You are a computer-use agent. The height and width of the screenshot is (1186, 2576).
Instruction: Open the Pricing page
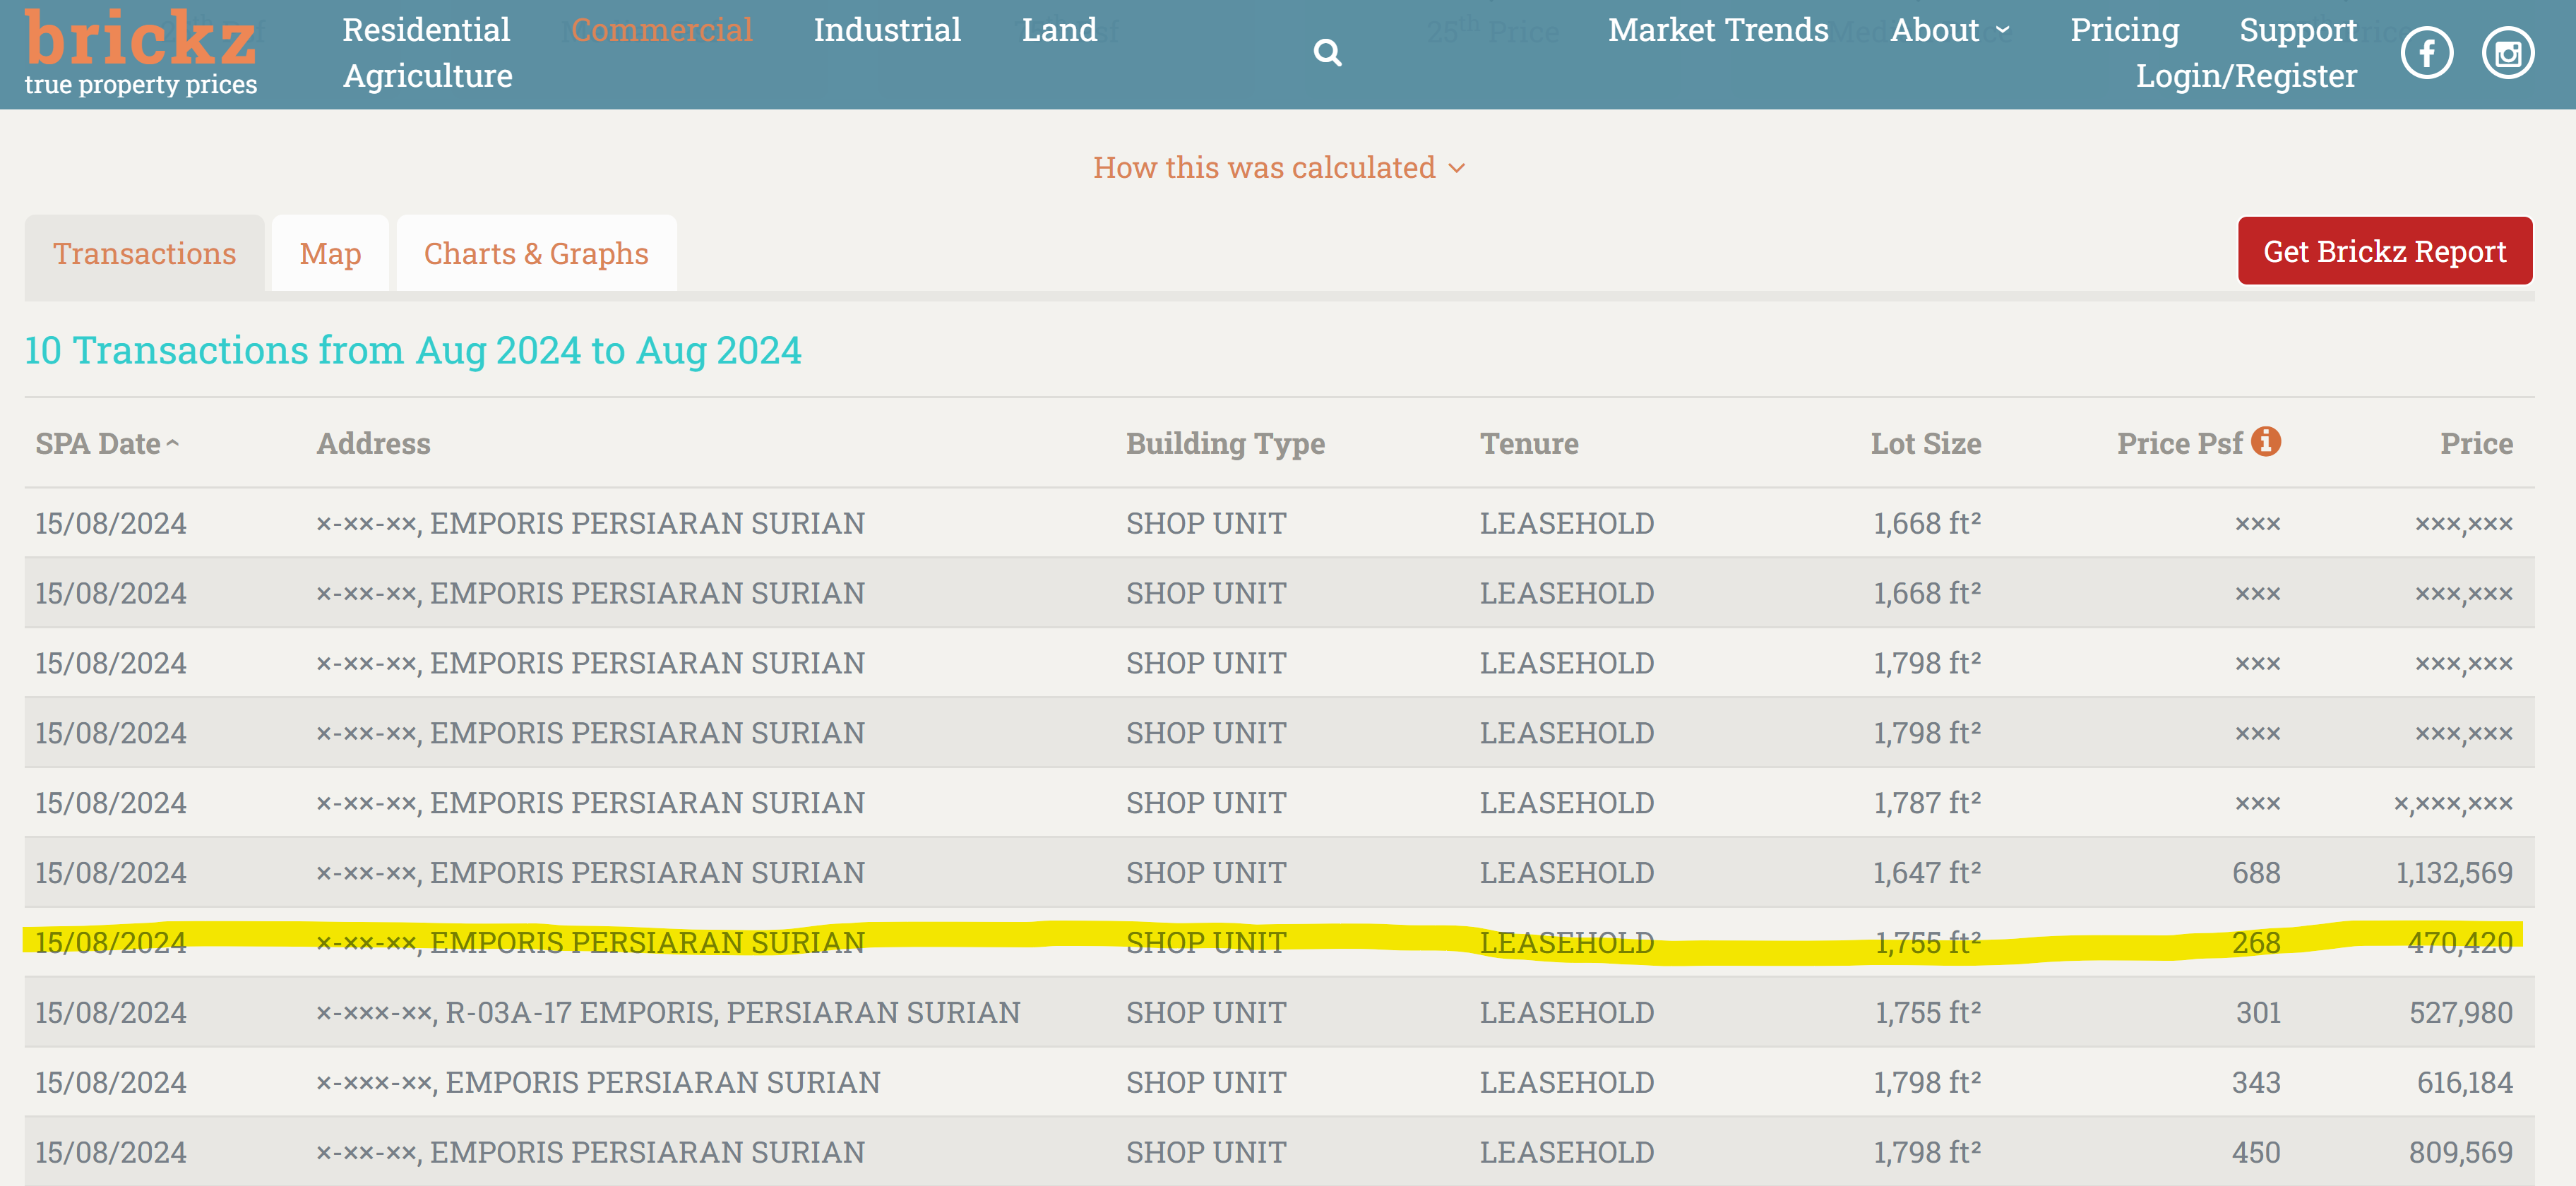(x=2124, y=30)
